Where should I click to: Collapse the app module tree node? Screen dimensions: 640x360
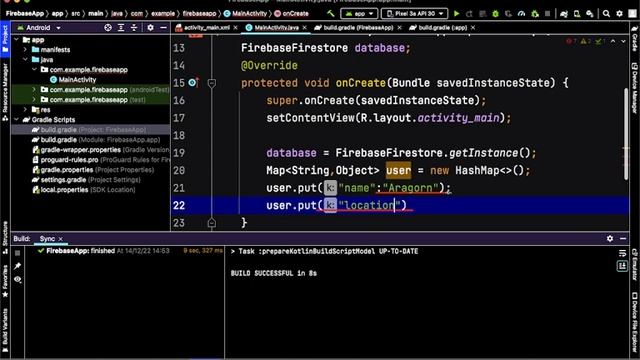(17, 40)
